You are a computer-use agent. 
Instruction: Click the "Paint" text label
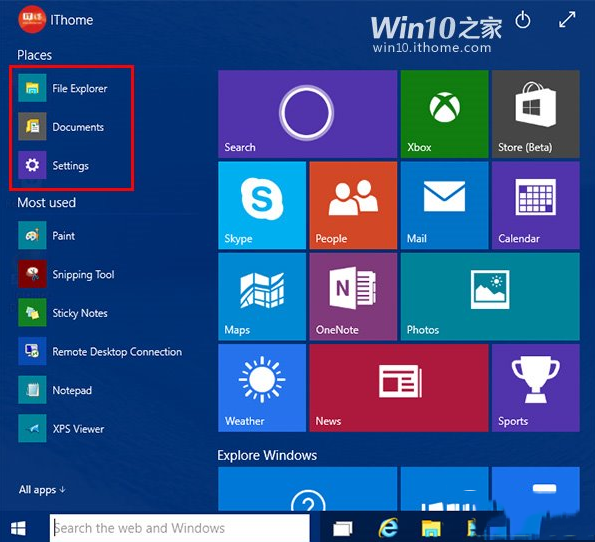point(63,236)
